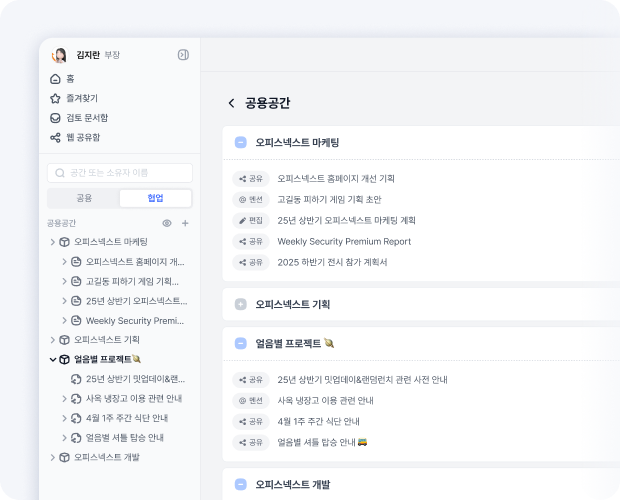This screenshot has height=500, width=620.
Task: Expand the 오피스넥스트 기획 section card
Action: [x=240, y=304]
